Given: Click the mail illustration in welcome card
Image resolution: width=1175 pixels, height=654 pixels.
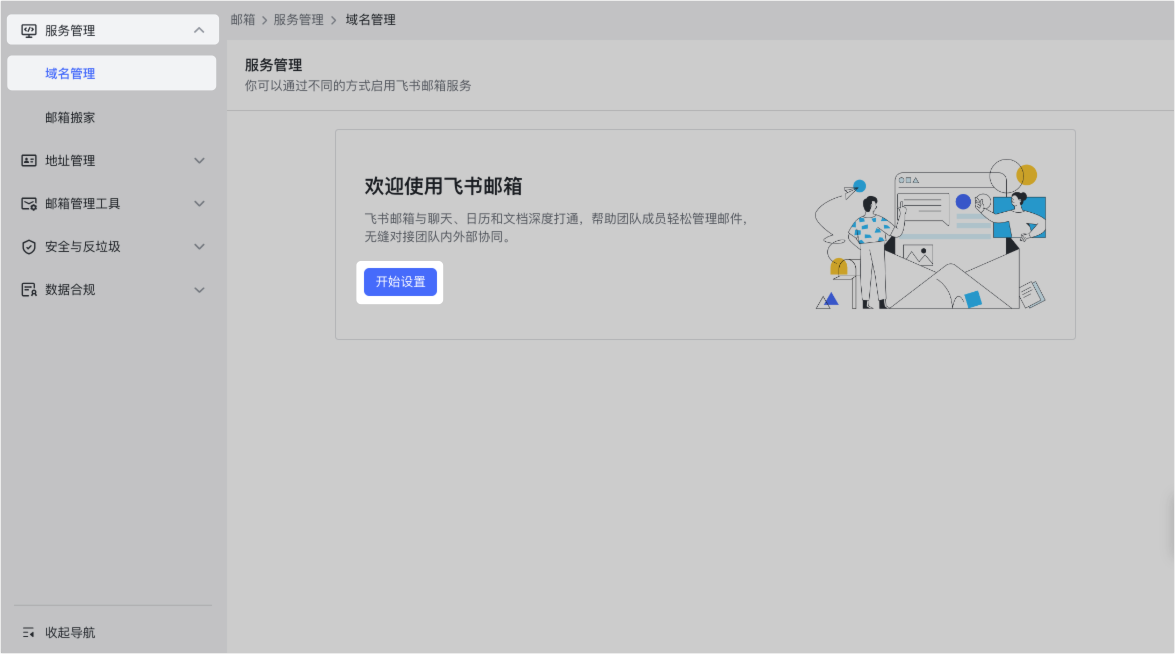Looking at the screenshot, I should (x=931, y=234).
